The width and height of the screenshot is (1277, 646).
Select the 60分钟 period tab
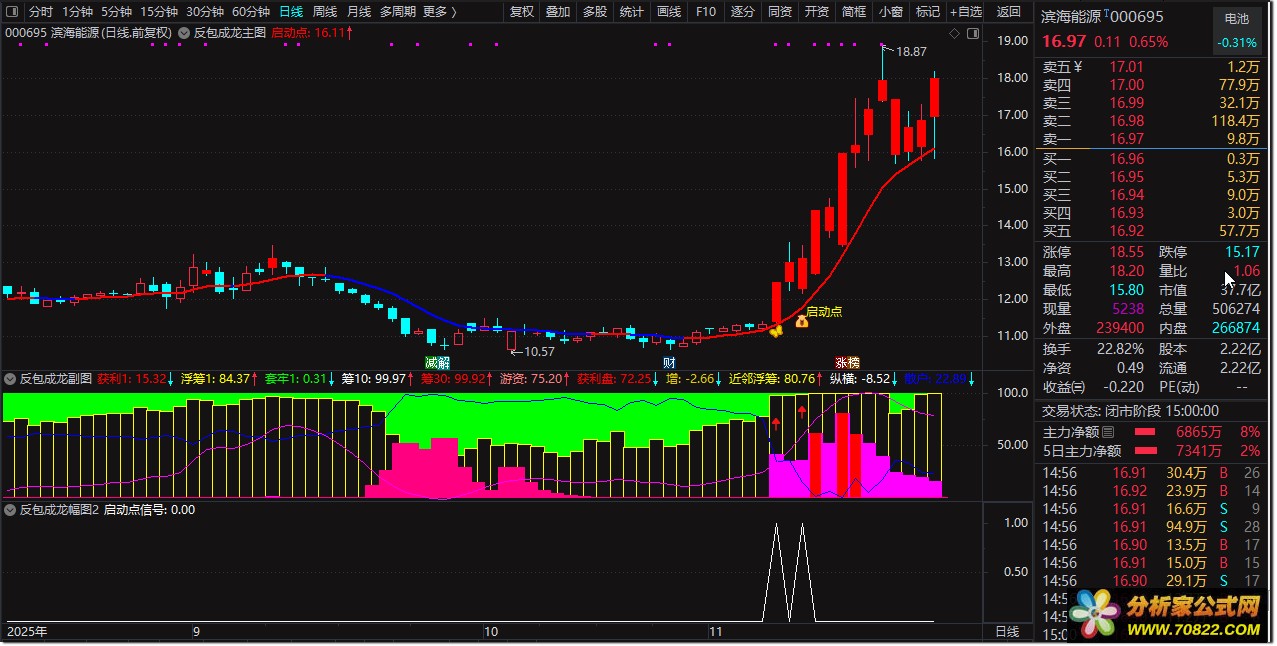point(251,12)
